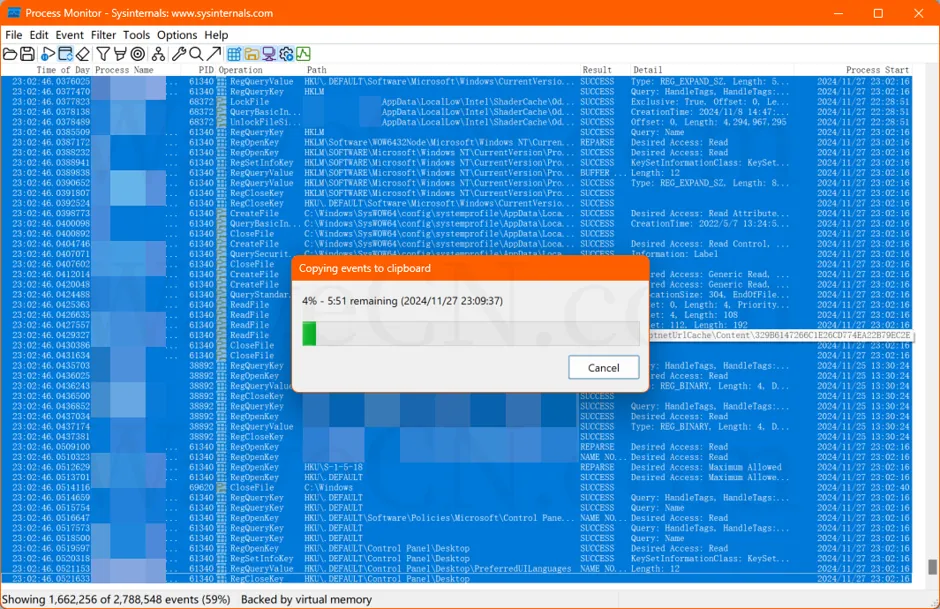Click the Process Monitor title bar icon

click(x=13, y=13)
